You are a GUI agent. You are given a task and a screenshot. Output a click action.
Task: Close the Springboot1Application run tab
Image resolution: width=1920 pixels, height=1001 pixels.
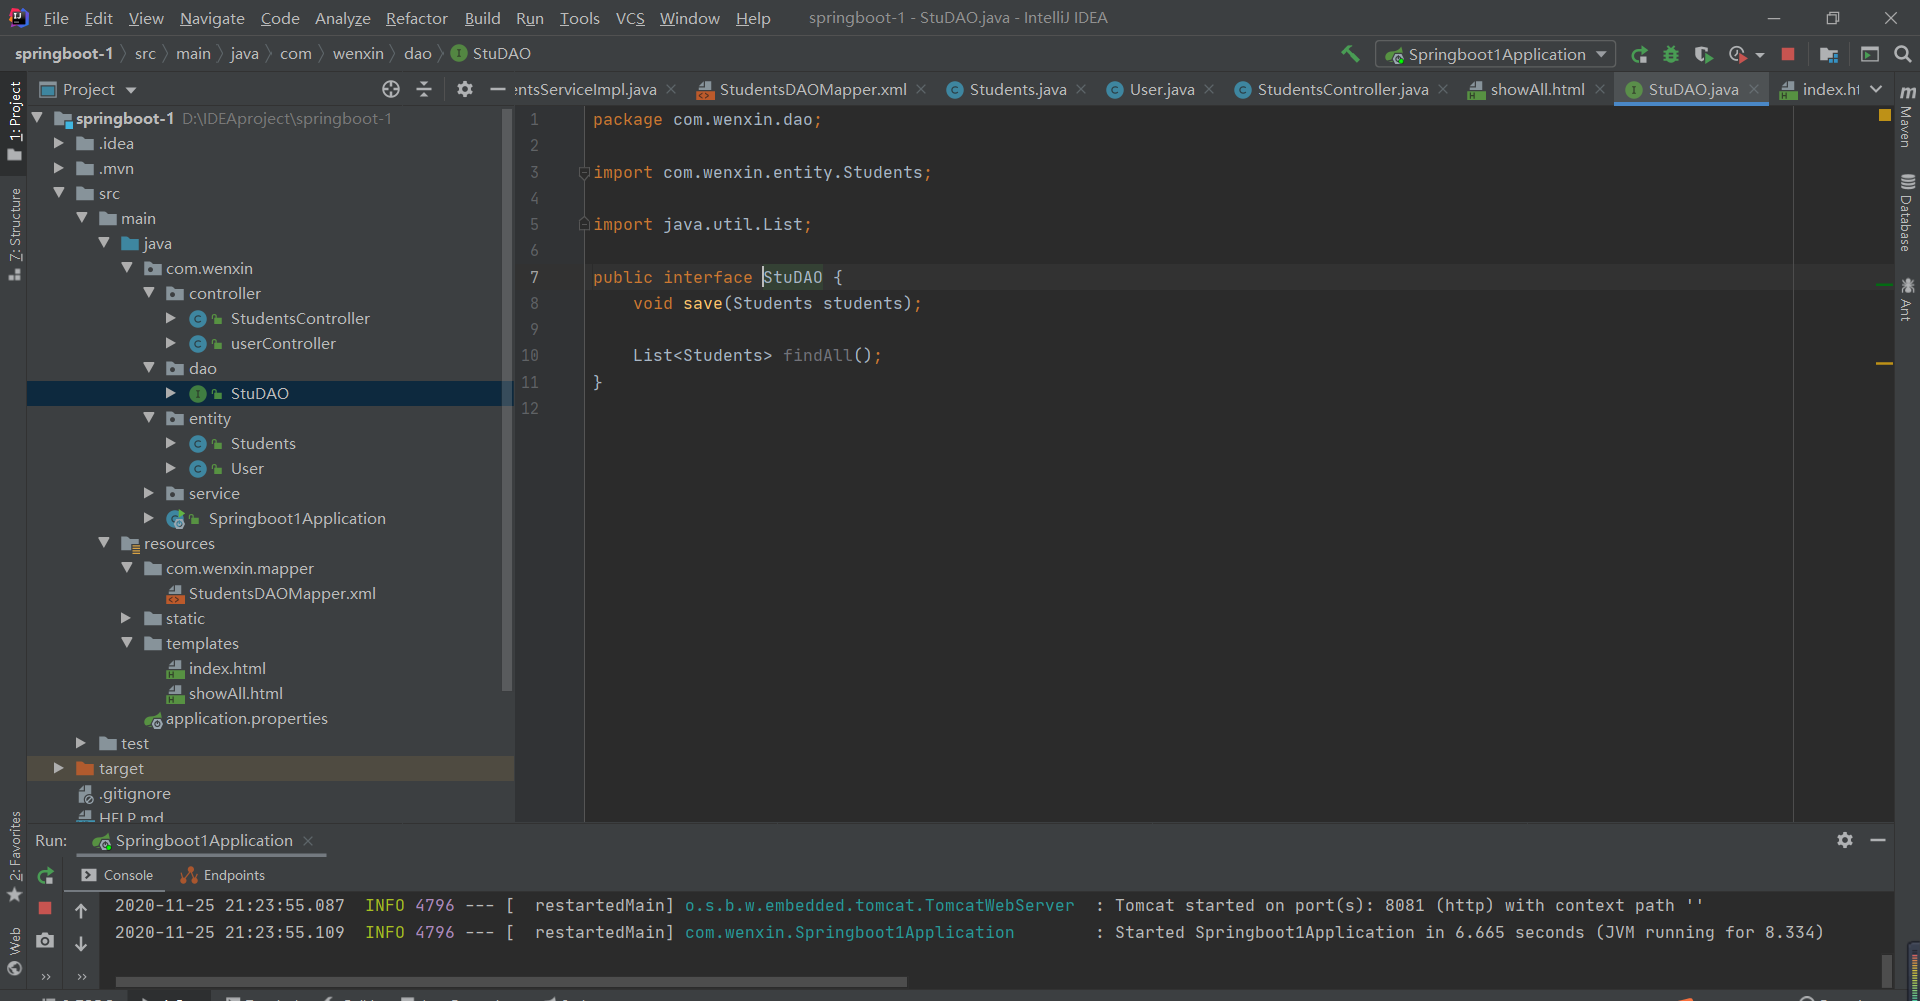308,841
